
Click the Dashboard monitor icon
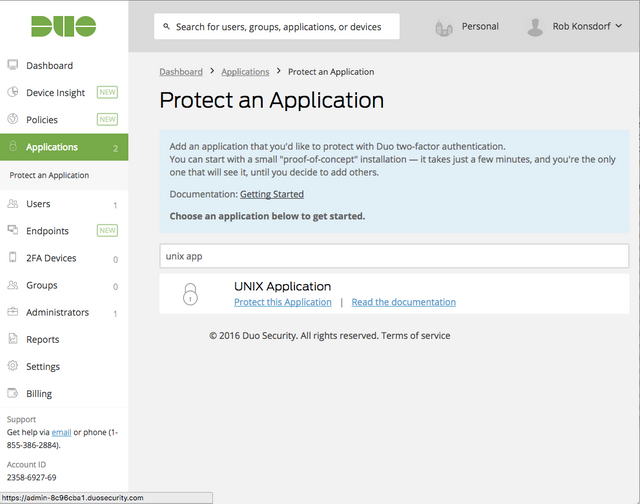click(x=13, y=65)
